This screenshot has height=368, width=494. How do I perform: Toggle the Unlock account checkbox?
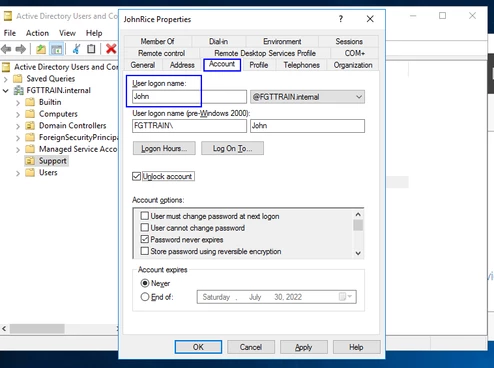pos(136,176)
